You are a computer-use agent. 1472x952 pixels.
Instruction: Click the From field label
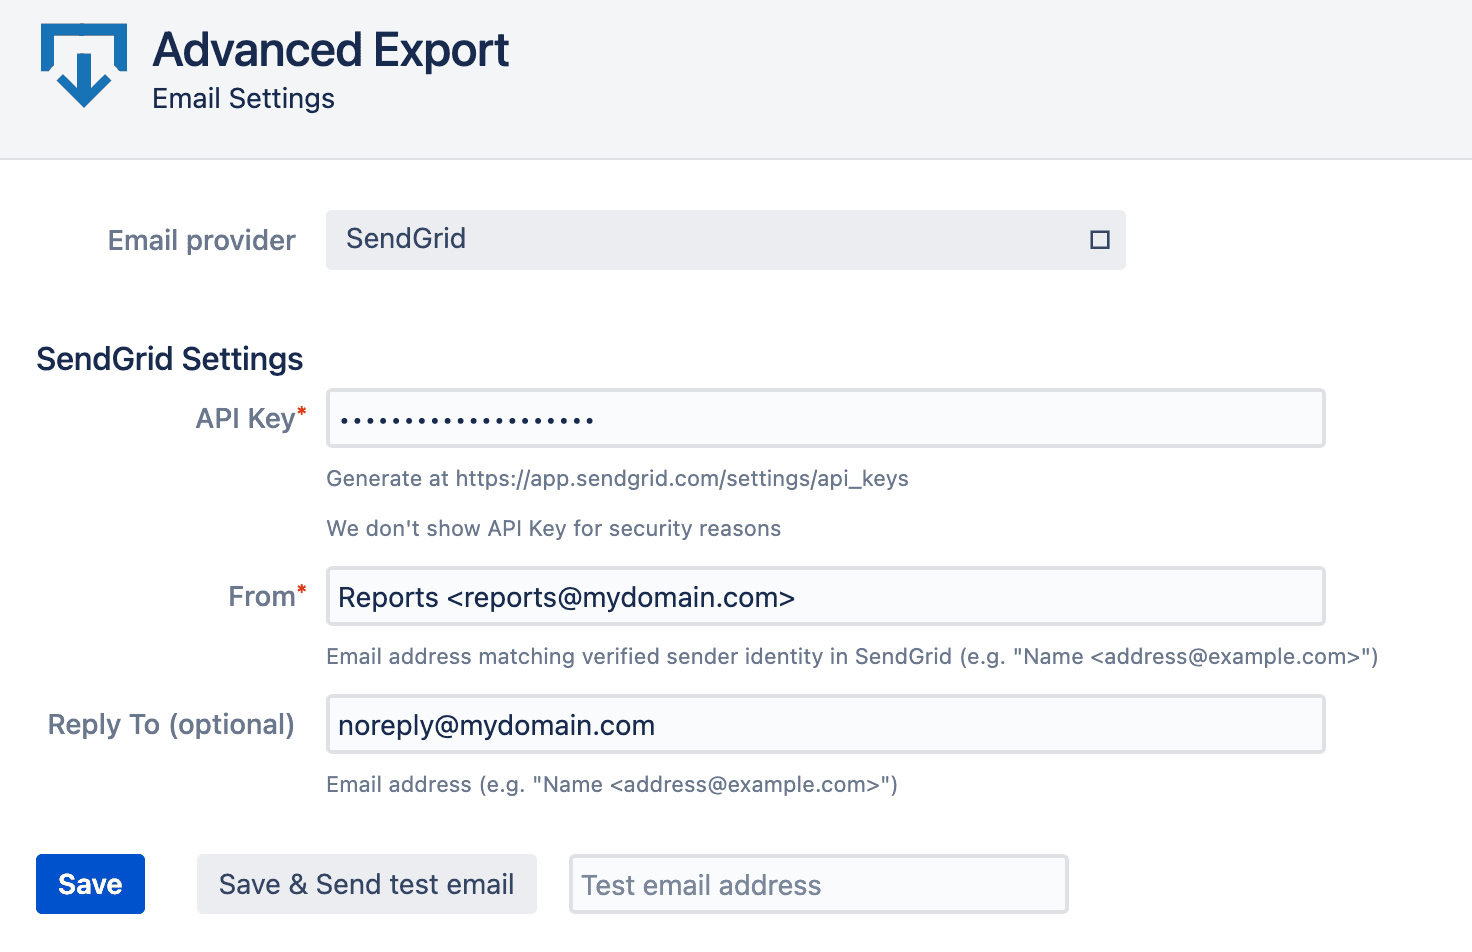tap(267, 596)
